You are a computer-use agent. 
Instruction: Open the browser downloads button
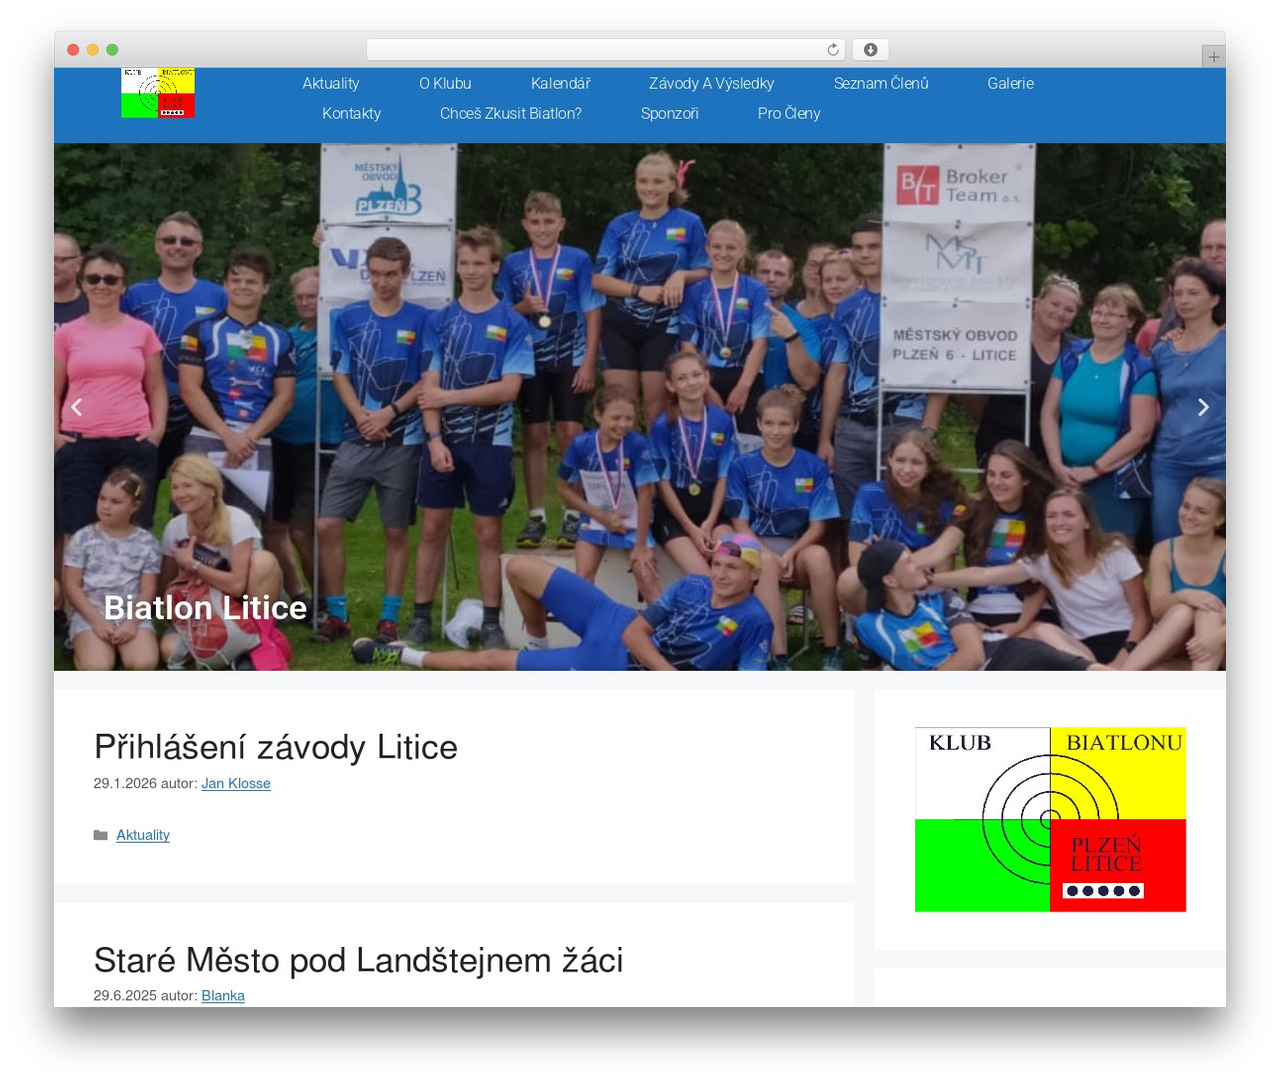click(x=871, y=50)
